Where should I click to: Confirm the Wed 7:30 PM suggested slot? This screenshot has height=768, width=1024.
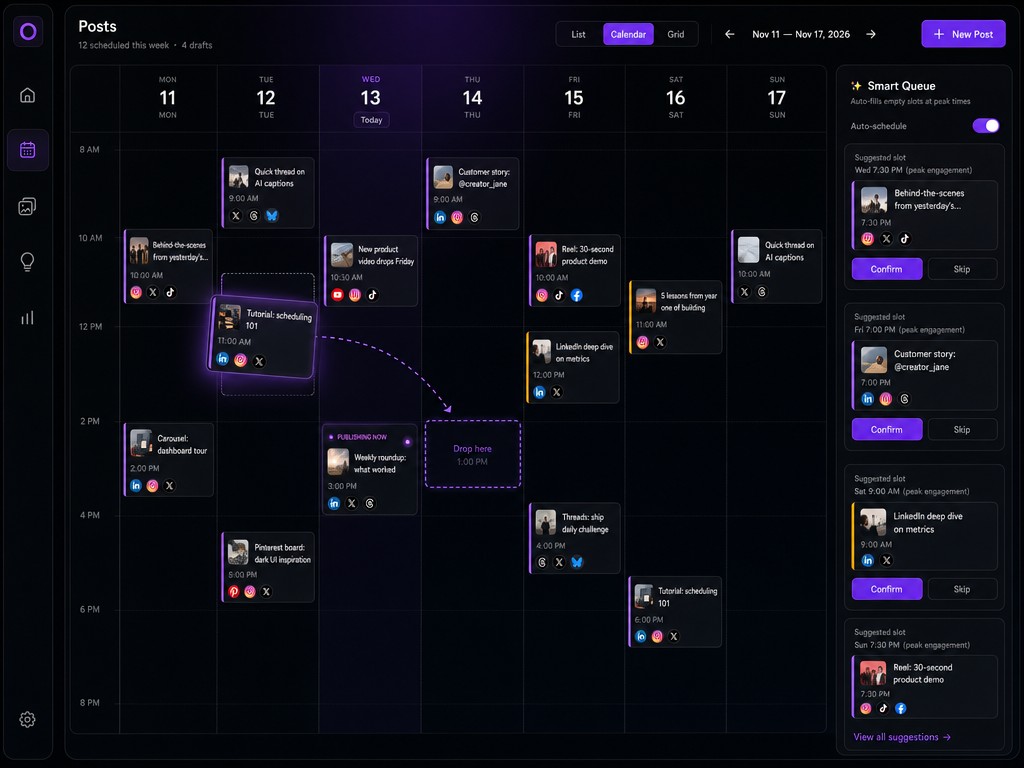887,269
